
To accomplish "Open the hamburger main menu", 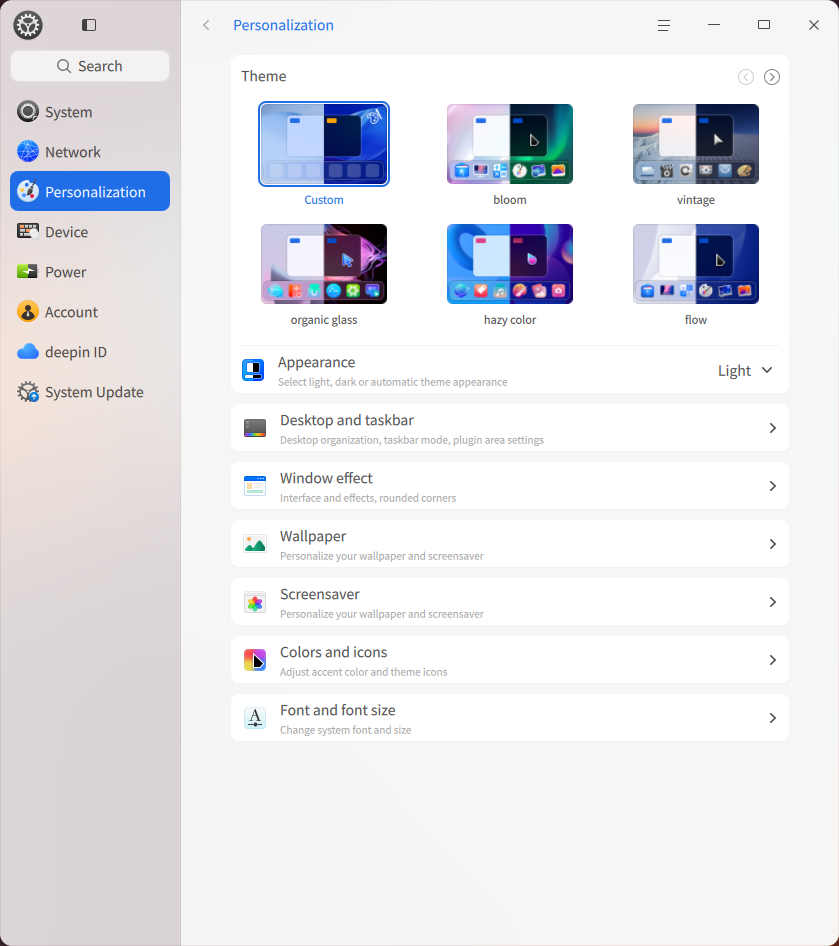I will (x=663, y=25).
